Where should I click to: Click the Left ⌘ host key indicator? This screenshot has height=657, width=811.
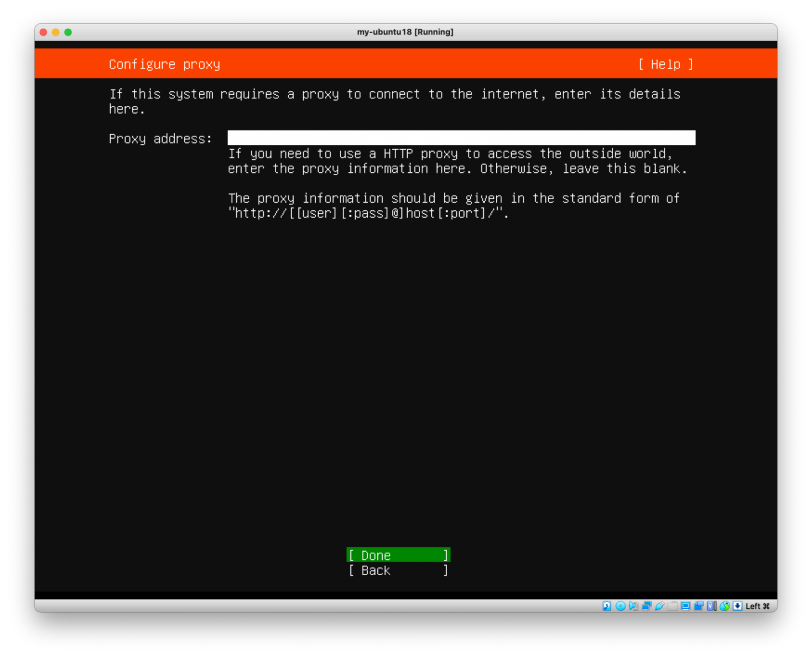coord(758,606)
